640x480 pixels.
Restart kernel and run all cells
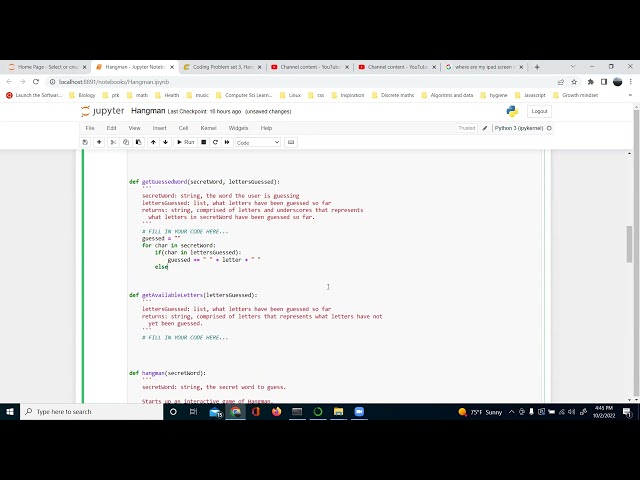pyautogui.click(x=227, y=142)
